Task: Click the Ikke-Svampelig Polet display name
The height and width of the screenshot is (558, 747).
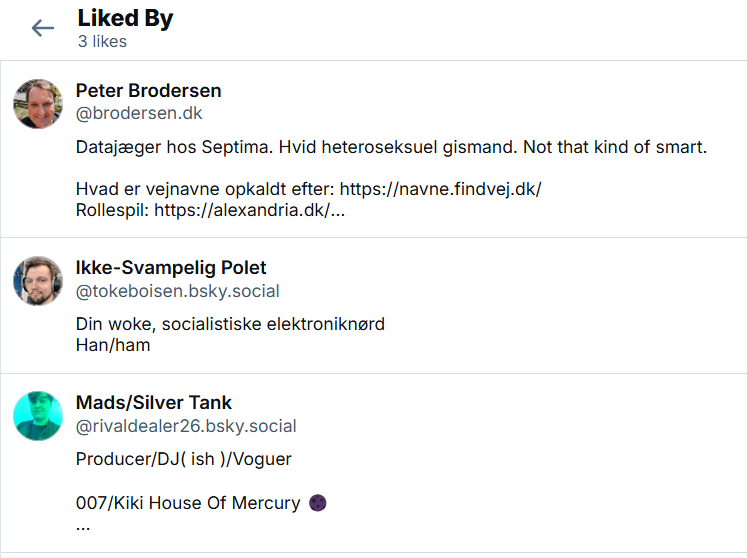Action: coord(171,268)
